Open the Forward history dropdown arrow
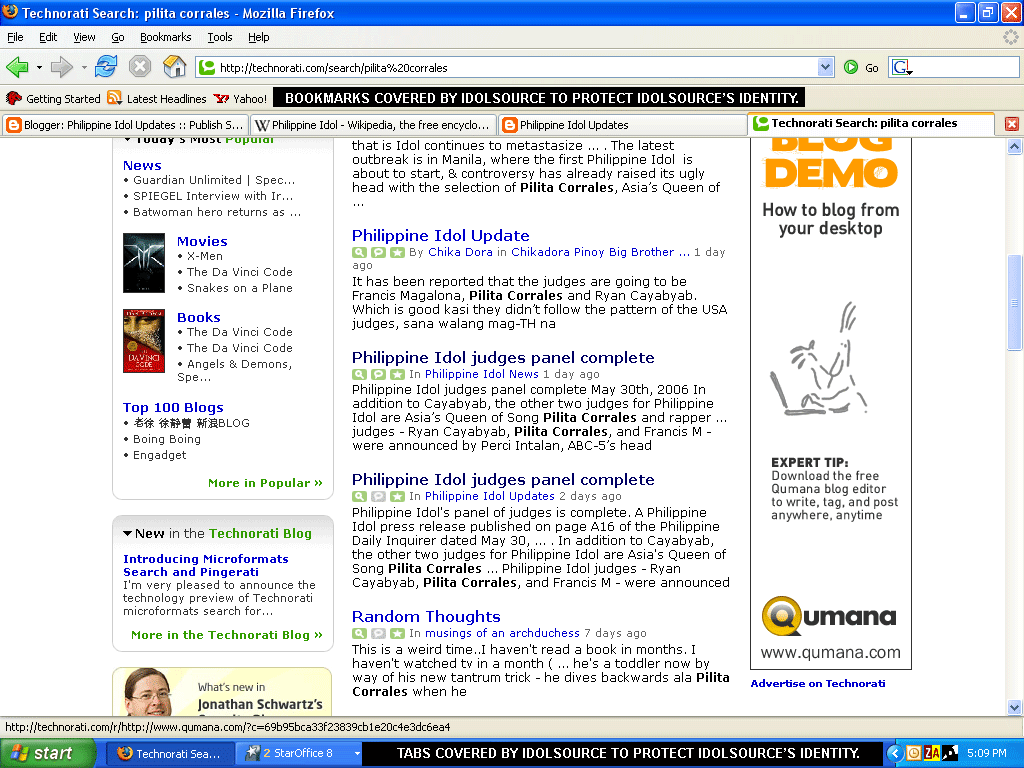Image resolution: width=1024 pixels, height=768 pixels. click(x=84, y=67)
